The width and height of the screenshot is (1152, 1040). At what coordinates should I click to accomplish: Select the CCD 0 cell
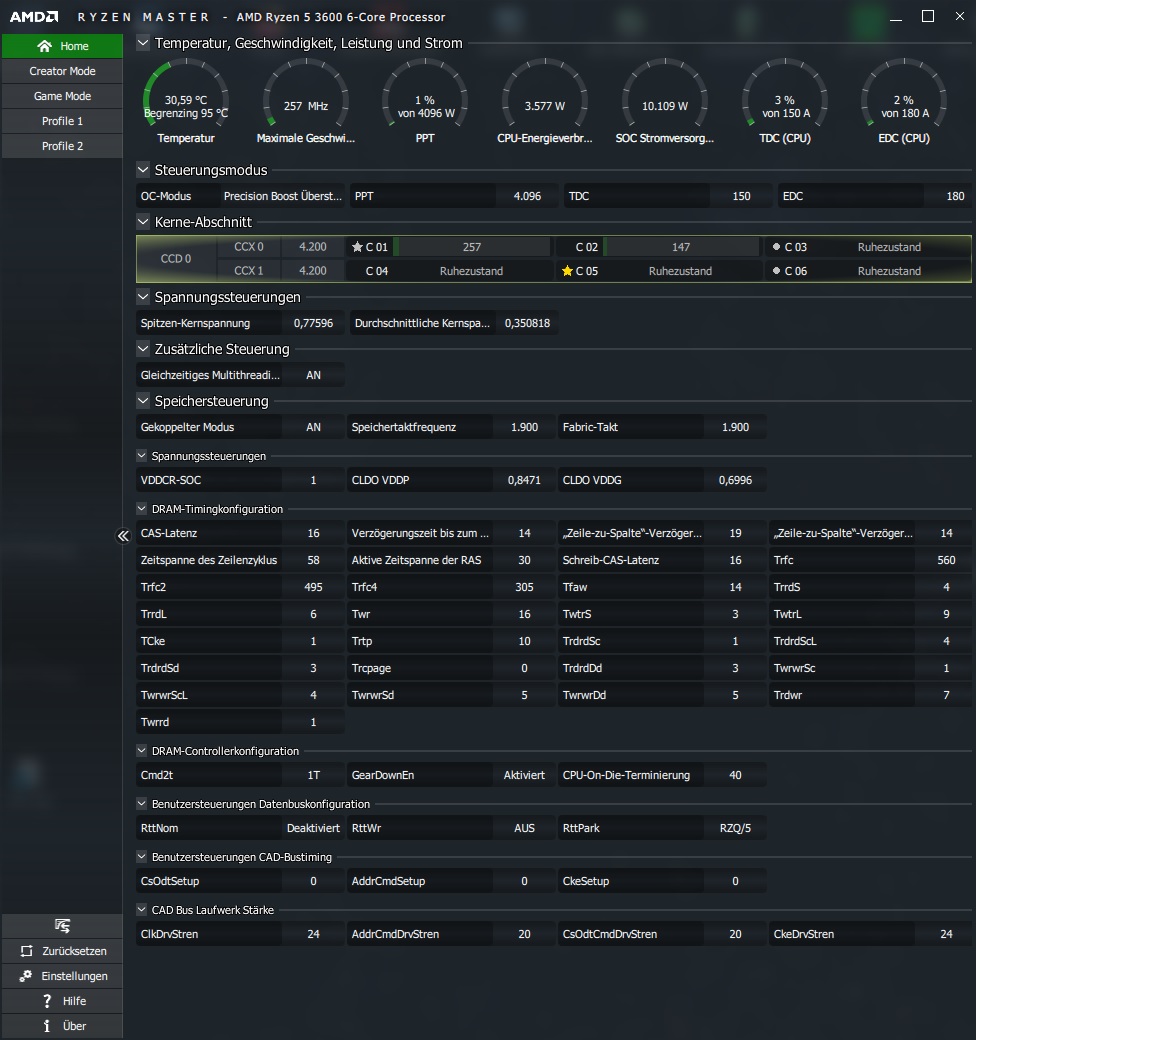(176, 259)
